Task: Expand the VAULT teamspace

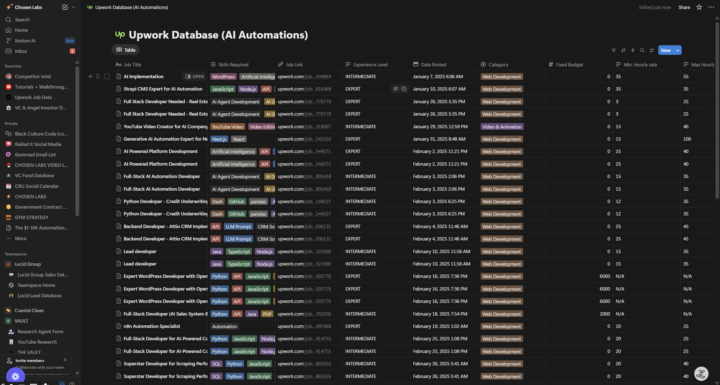Action: pyautogui.click(x=21, y=321)
